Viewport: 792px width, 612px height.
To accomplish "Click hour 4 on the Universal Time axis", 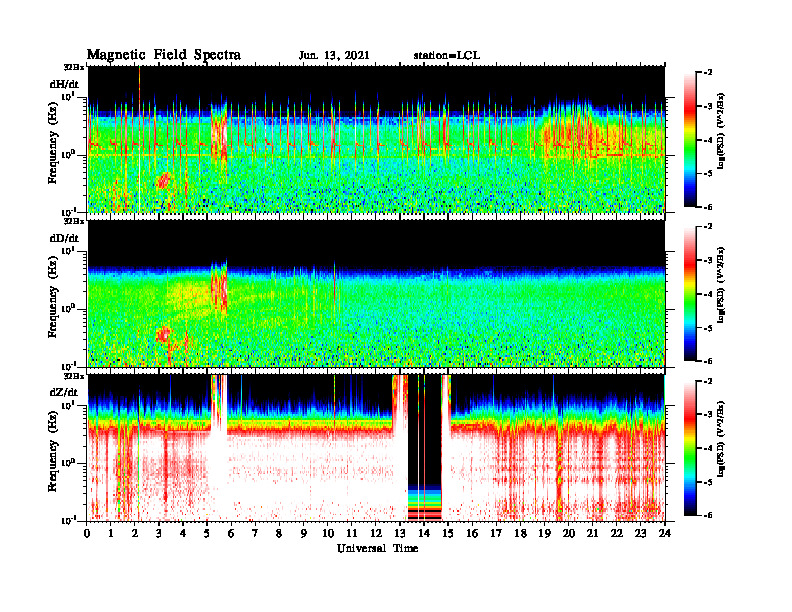I will tap(183, 534).
